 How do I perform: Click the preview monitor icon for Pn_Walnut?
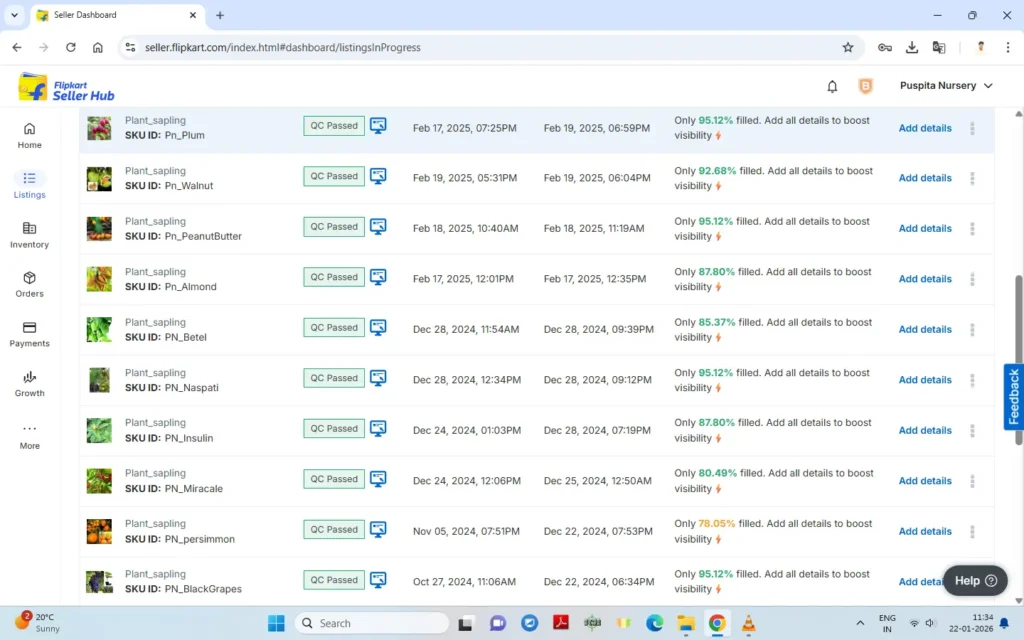[378, 176]
